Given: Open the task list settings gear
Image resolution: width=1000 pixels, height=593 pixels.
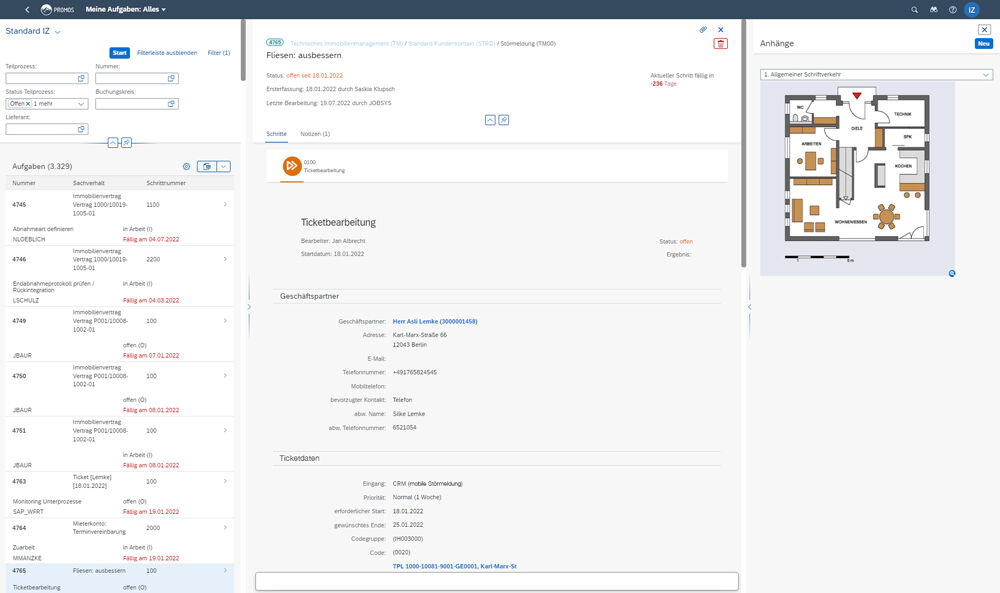Looking at the screenshot, I should (x=186, y=166).
